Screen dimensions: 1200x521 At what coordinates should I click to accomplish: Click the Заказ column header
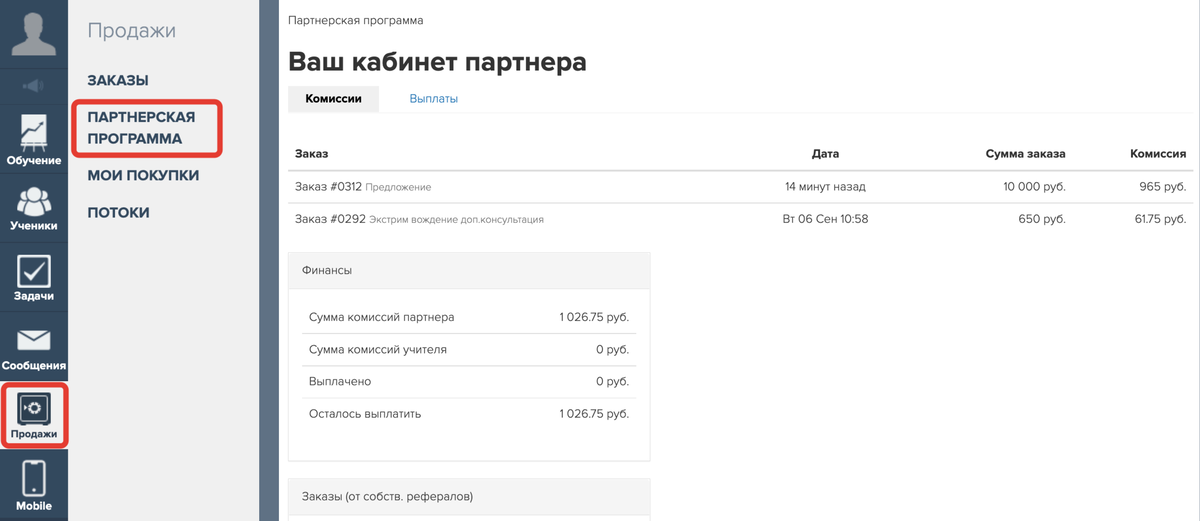tap(312, 154)
